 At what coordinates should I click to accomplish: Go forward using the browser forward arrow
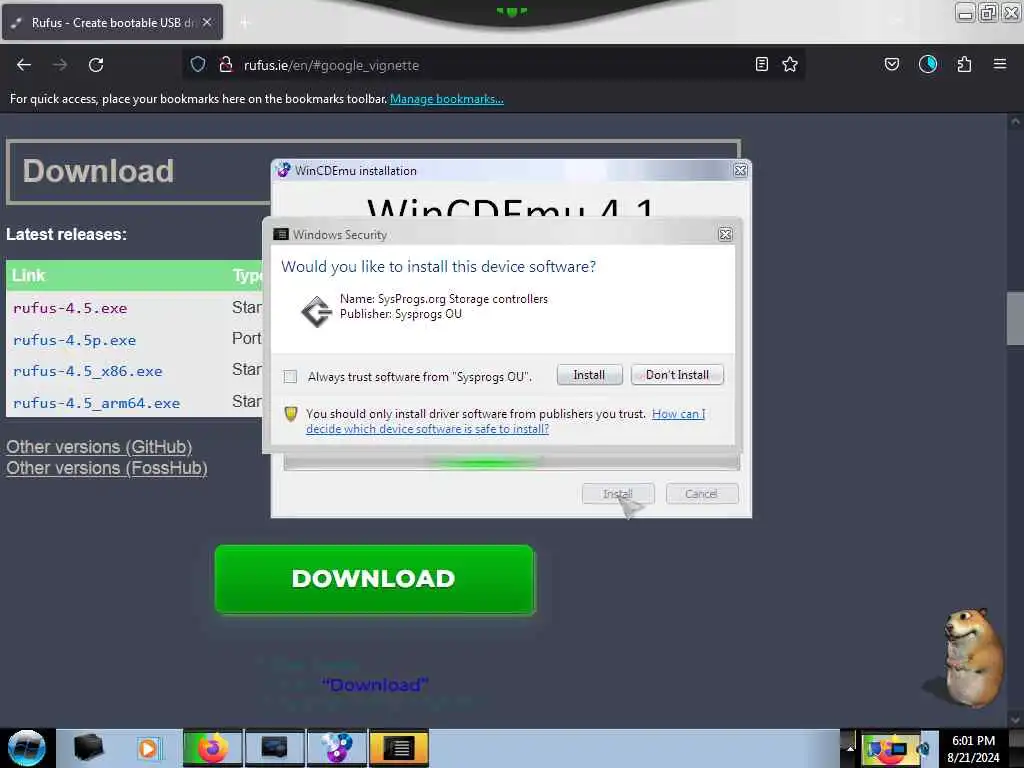coord(60,65)
